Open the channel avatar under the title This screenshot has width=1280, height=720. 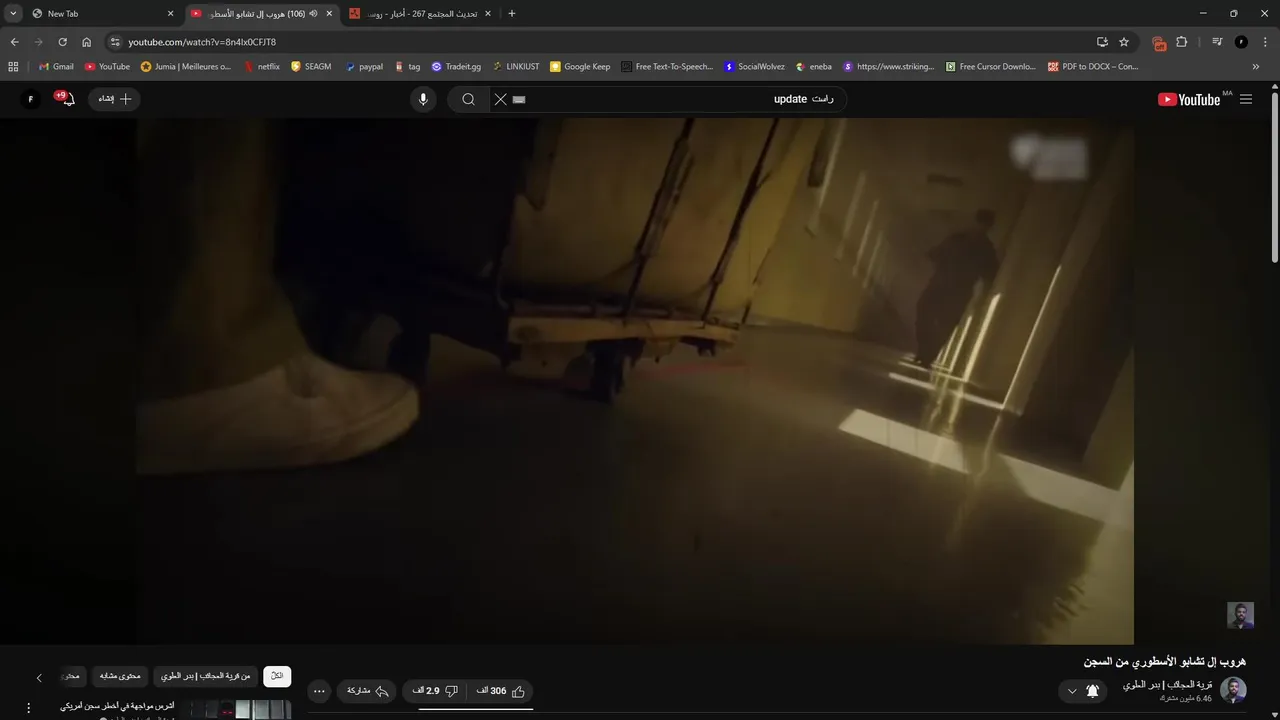coord(1233,690)
